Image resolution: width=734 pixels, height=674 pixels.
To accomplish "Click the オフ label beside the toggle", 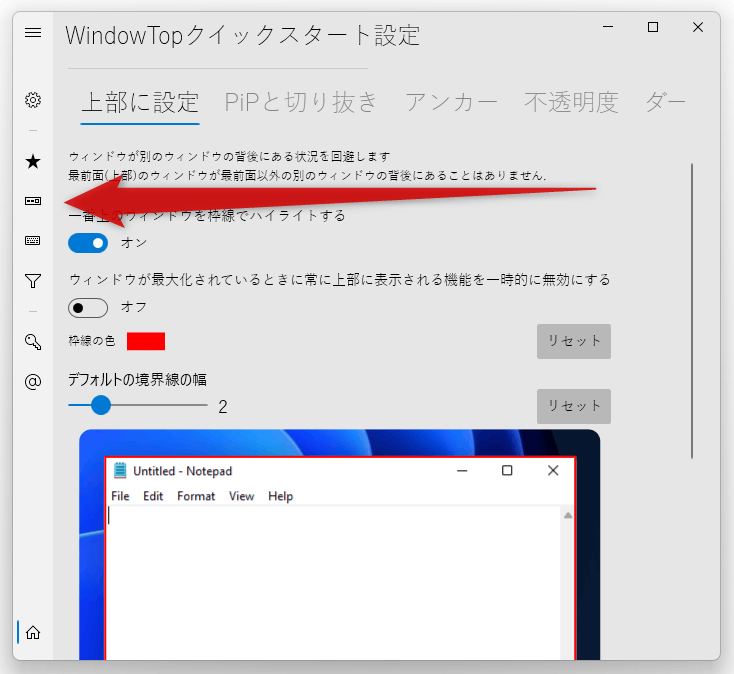I will tap(134, 308).
